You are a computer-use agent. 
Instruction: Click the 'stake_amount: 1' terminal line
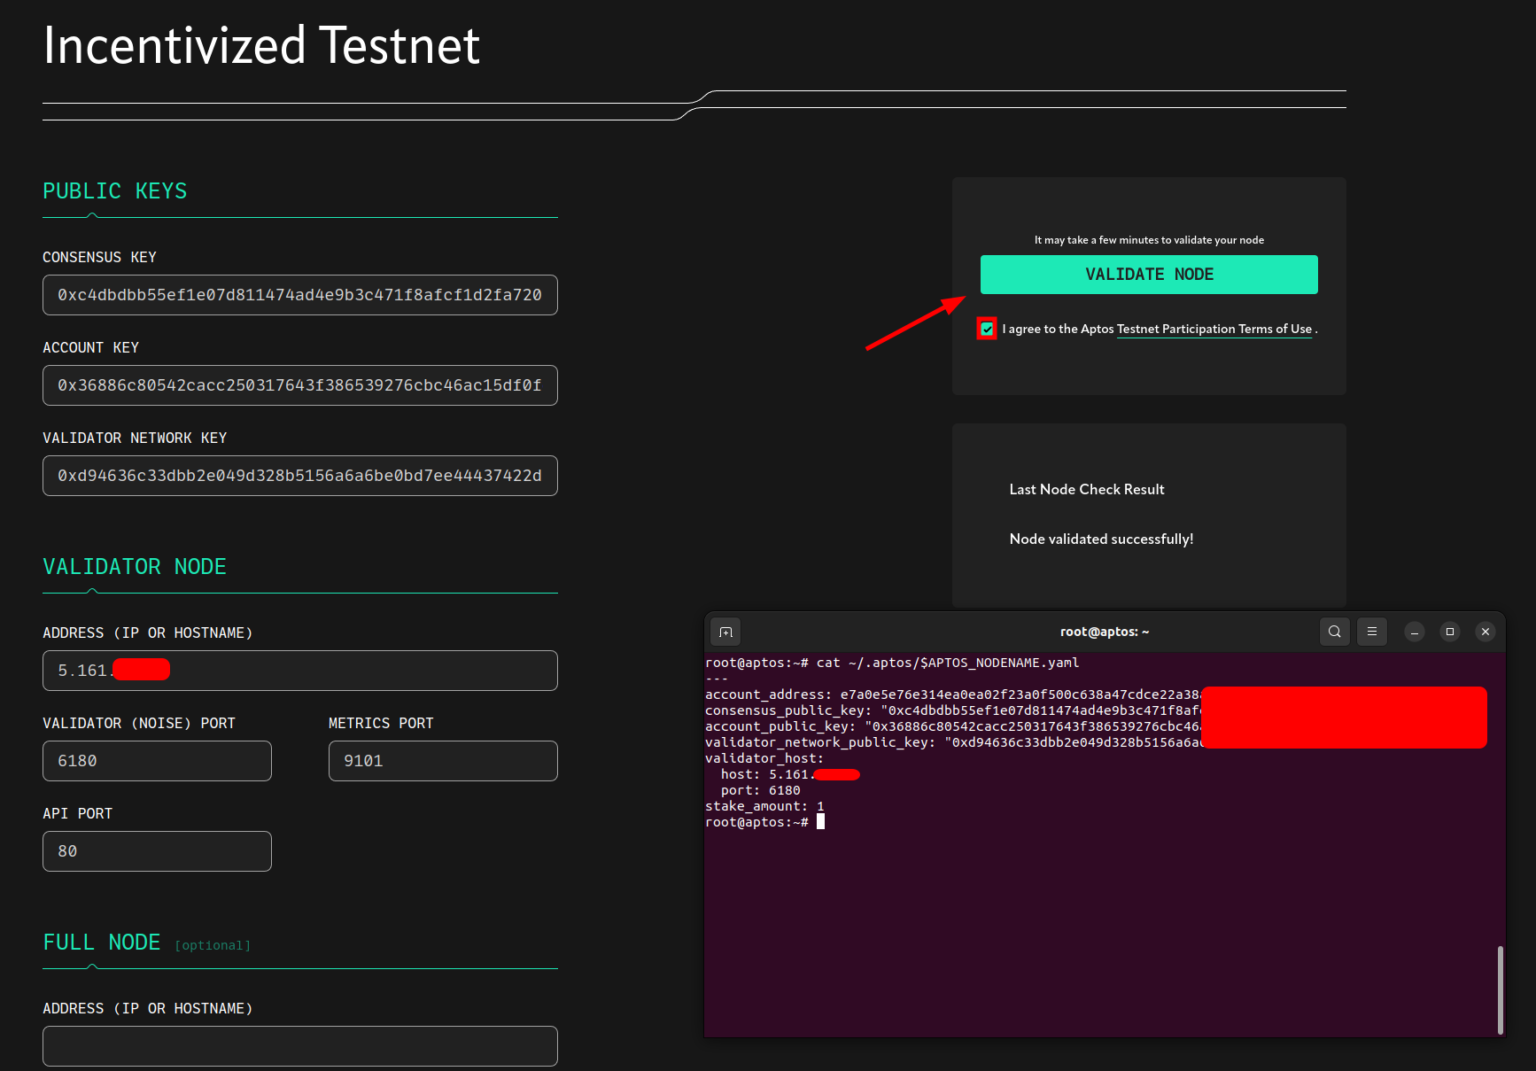point(765,806)
